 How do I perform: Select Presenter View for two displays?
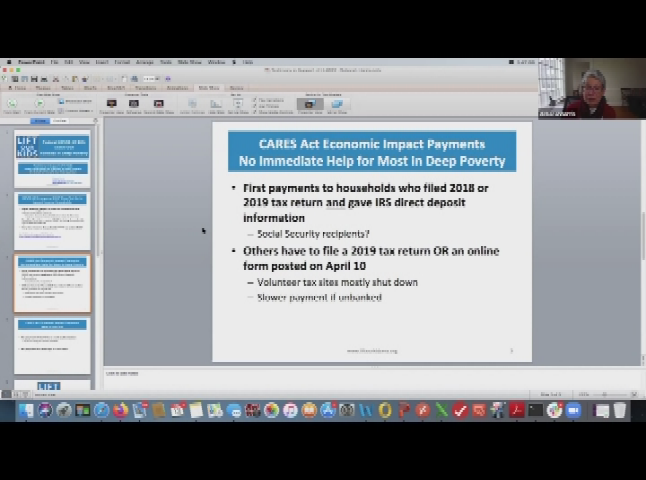tap(310, 106)
